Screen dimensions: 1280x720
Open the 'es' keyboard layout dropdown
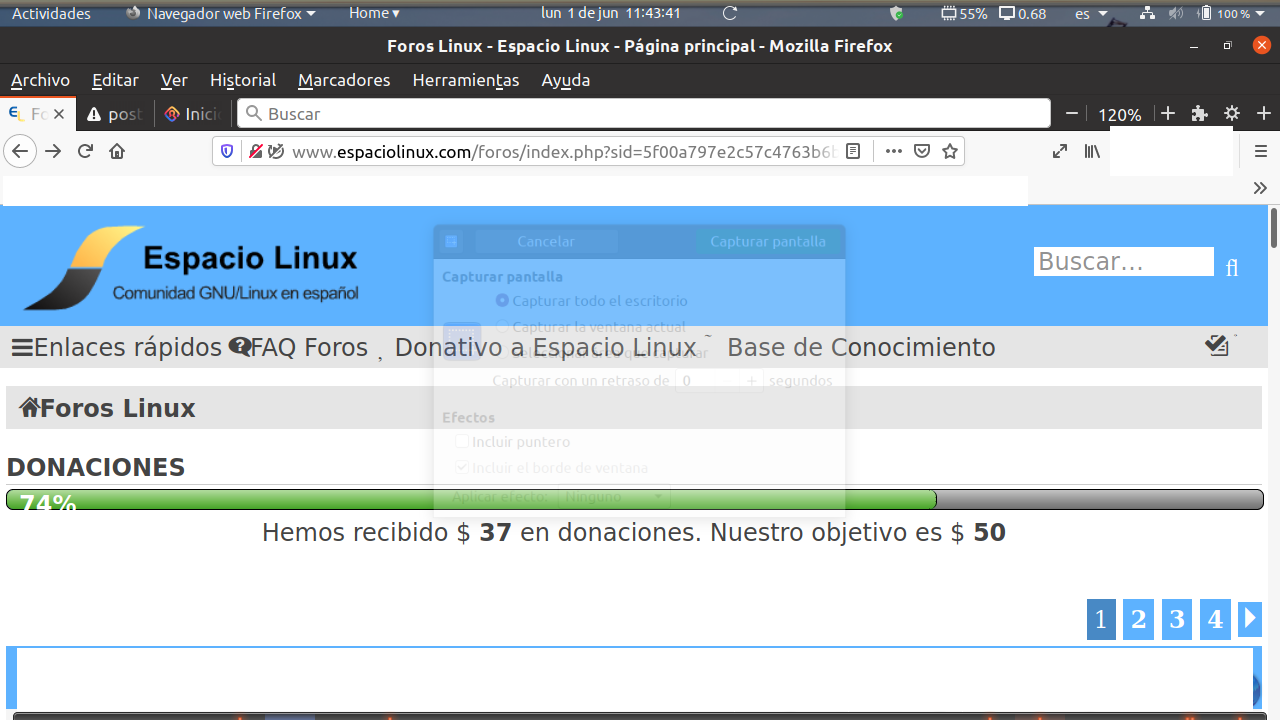1091,13
